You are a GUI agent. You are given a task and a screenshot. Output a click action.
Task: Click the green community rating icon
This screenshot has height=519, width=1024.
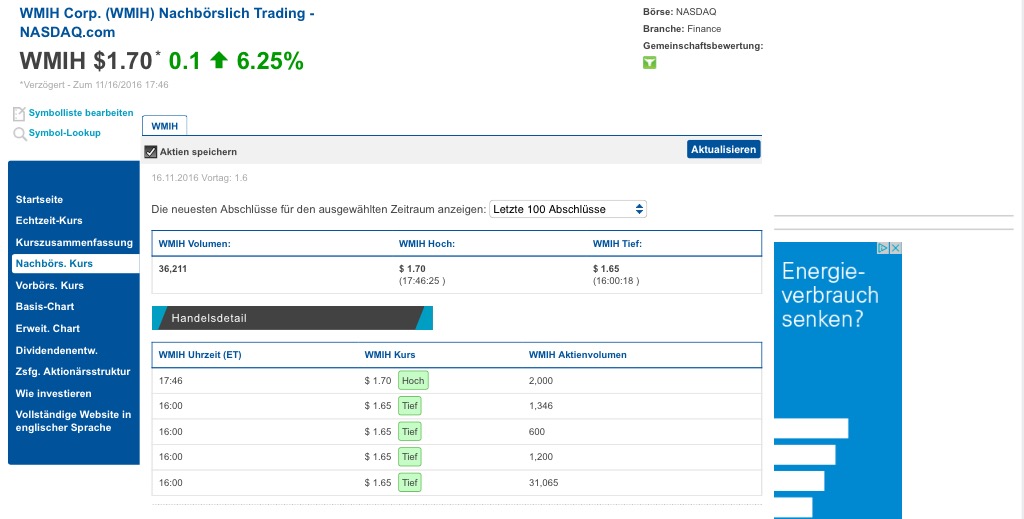[650, 63]
